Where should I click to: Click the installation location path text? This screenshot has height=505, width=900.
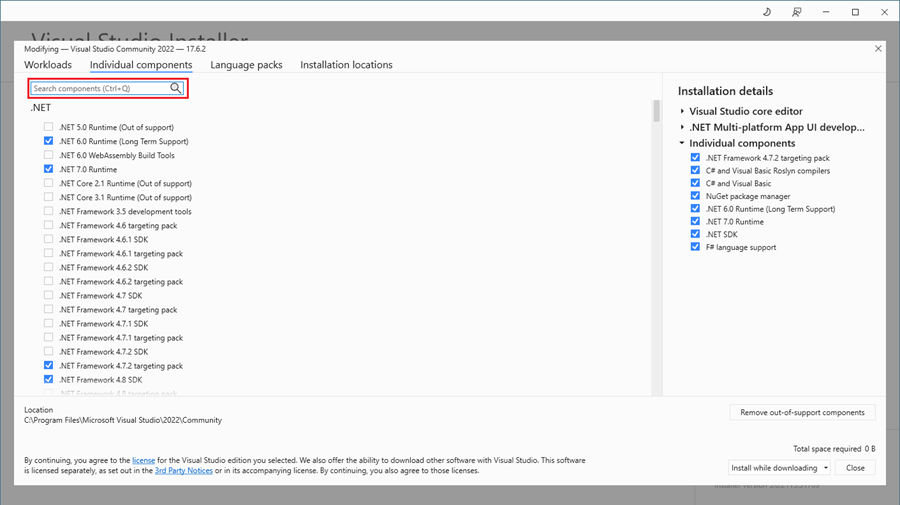tap(123, 420)
